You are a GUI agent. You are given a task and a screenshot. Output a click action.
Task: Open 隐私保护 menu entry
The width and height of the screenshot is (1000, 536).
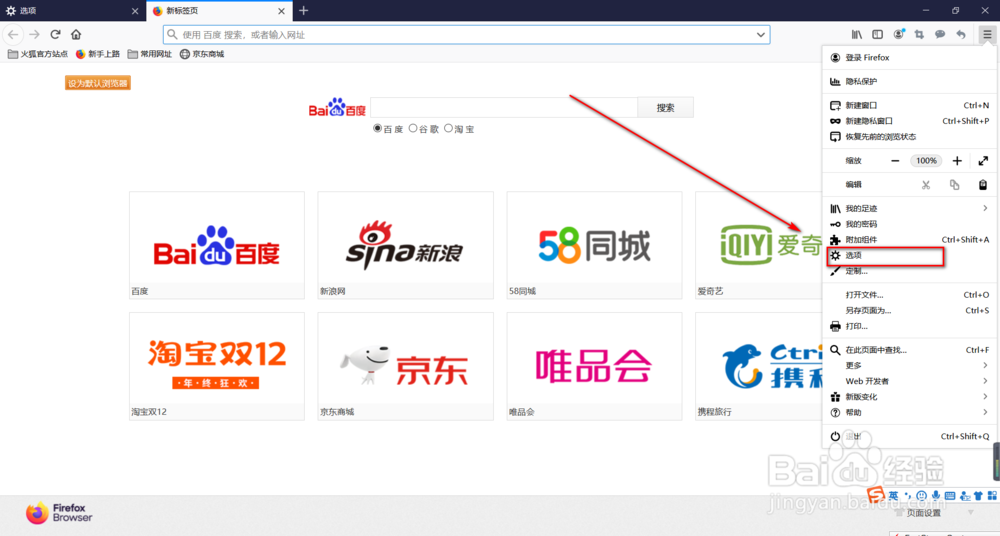[909, 82]
